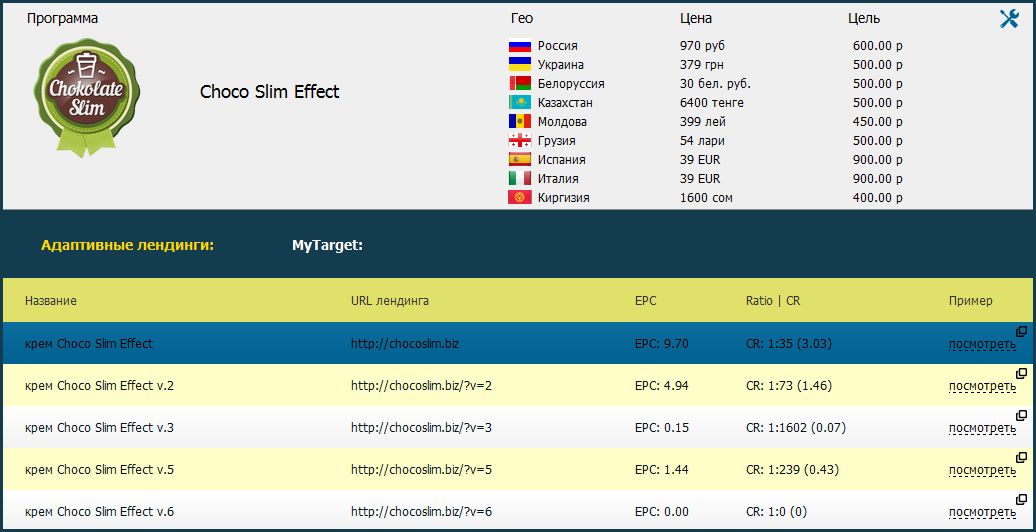Click the EPC: 0.00 value
This screenshot has height=532, width=1036.
point(661,512)
